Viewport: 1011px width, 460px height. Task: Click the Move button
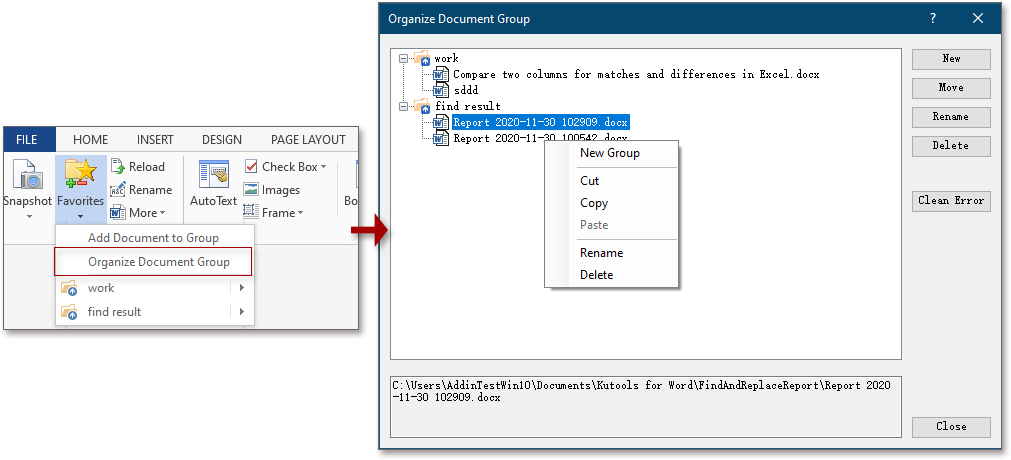[x=951, y=88]
